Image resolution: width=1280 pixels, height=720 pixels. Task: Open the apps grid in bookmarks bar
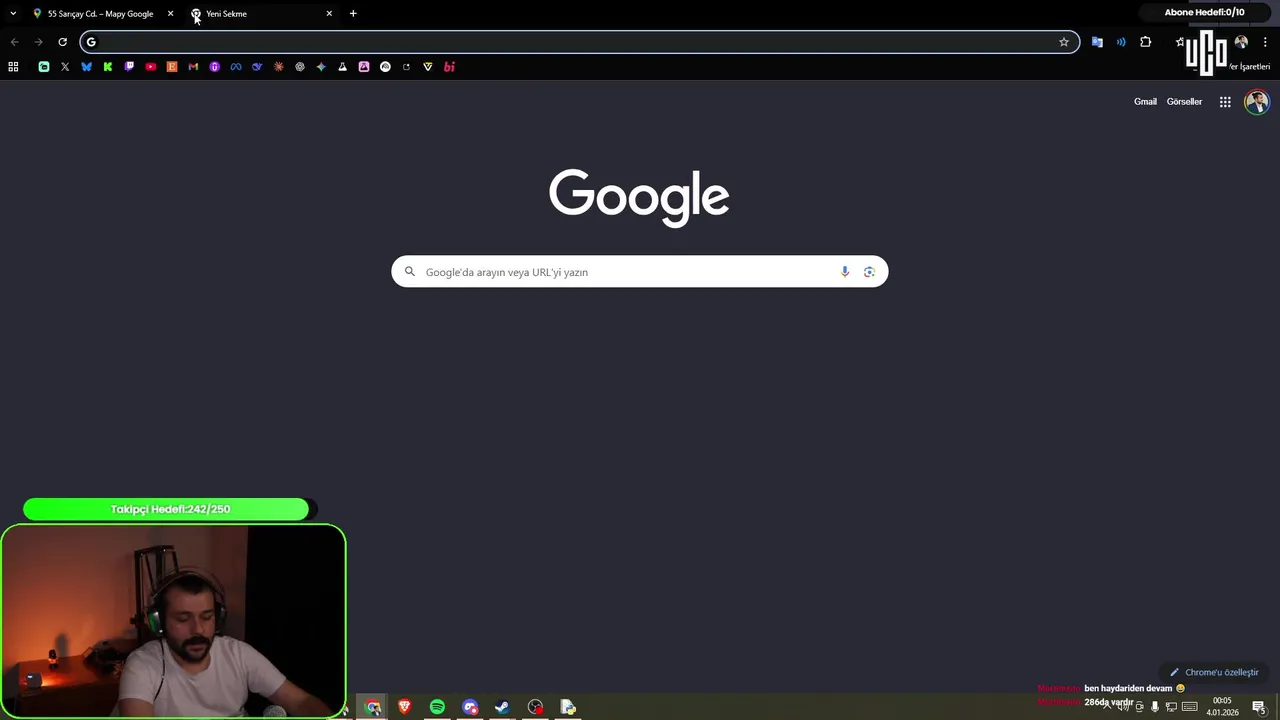tap(13, 67)
